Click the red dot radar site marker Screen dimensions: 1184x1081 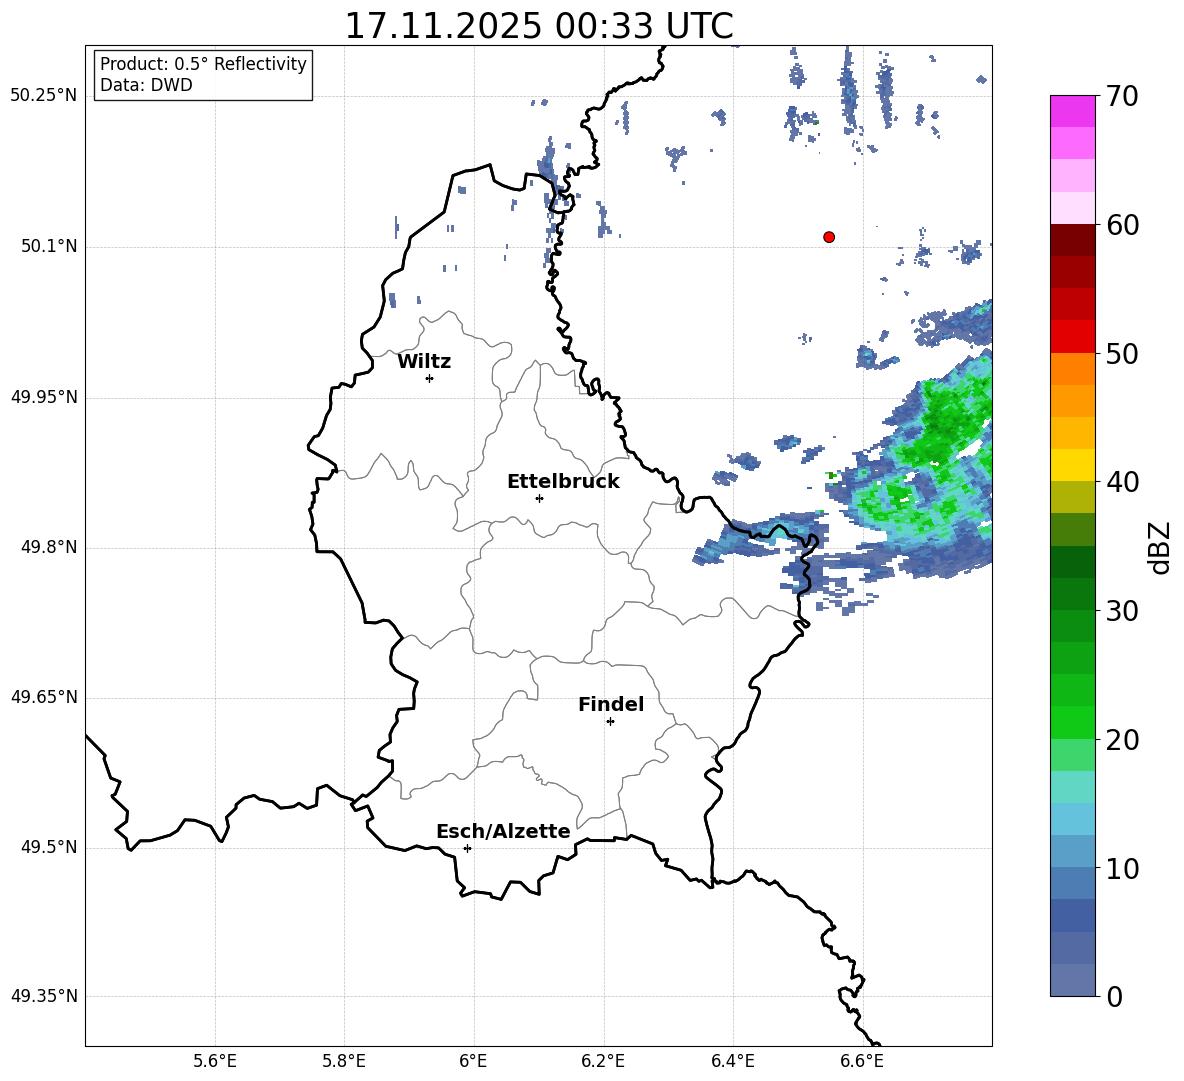(x=829, y=237)
